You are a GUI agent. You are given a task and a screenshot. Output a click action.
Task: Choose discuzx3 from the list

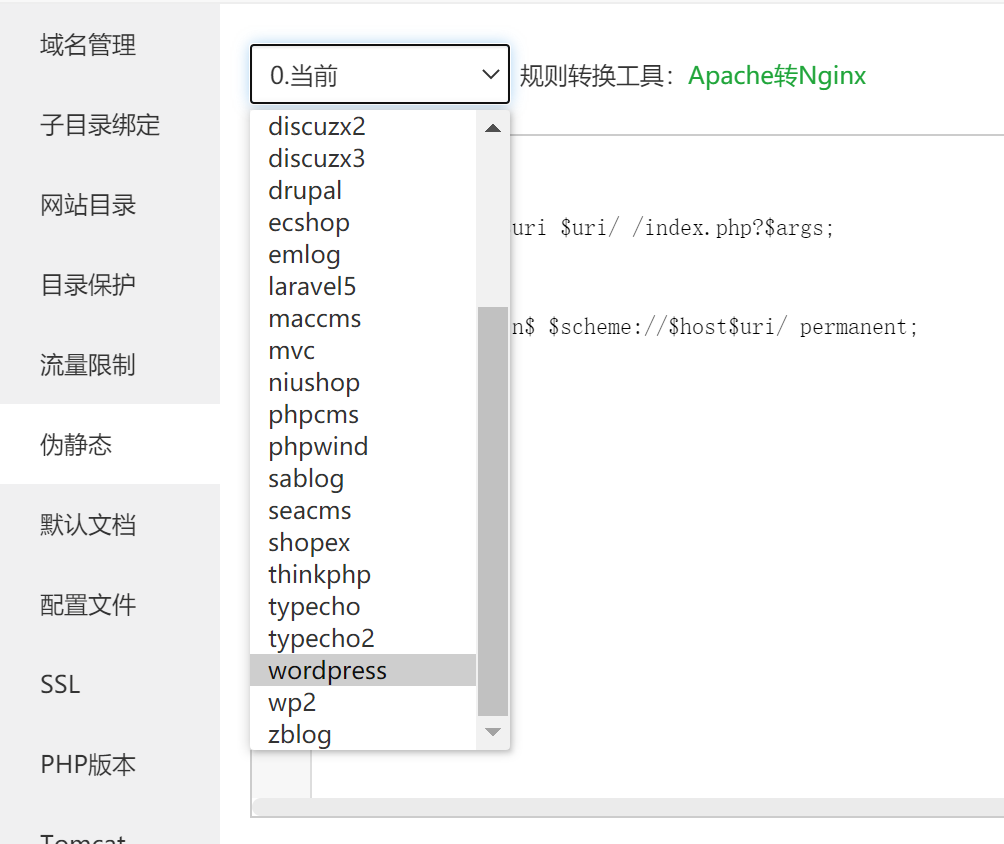click(x=317, y=159)
